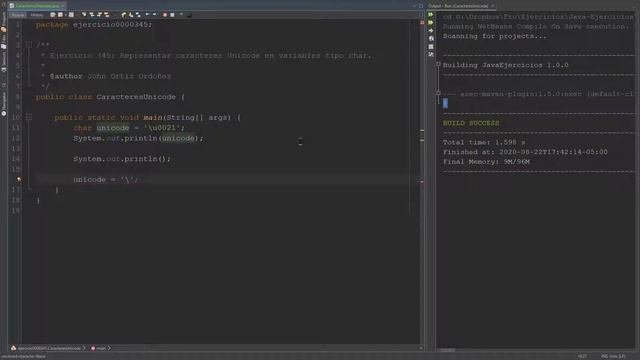
Task: Click the error marker on line 16 gutter
Action: tap(18, 179)
